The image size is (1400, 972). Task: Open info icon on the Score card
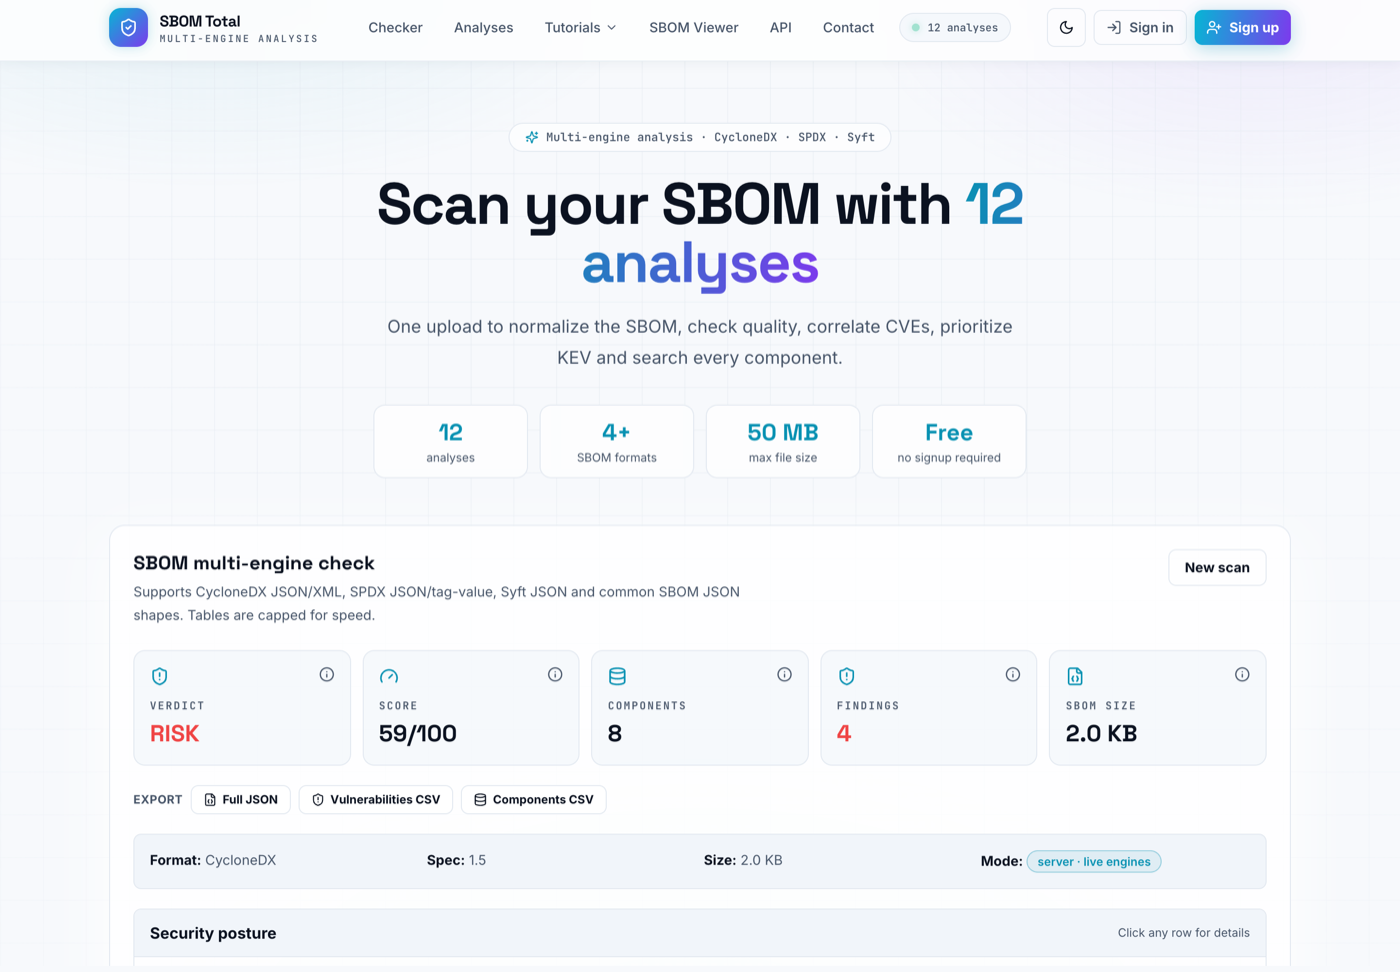point(555,675)
